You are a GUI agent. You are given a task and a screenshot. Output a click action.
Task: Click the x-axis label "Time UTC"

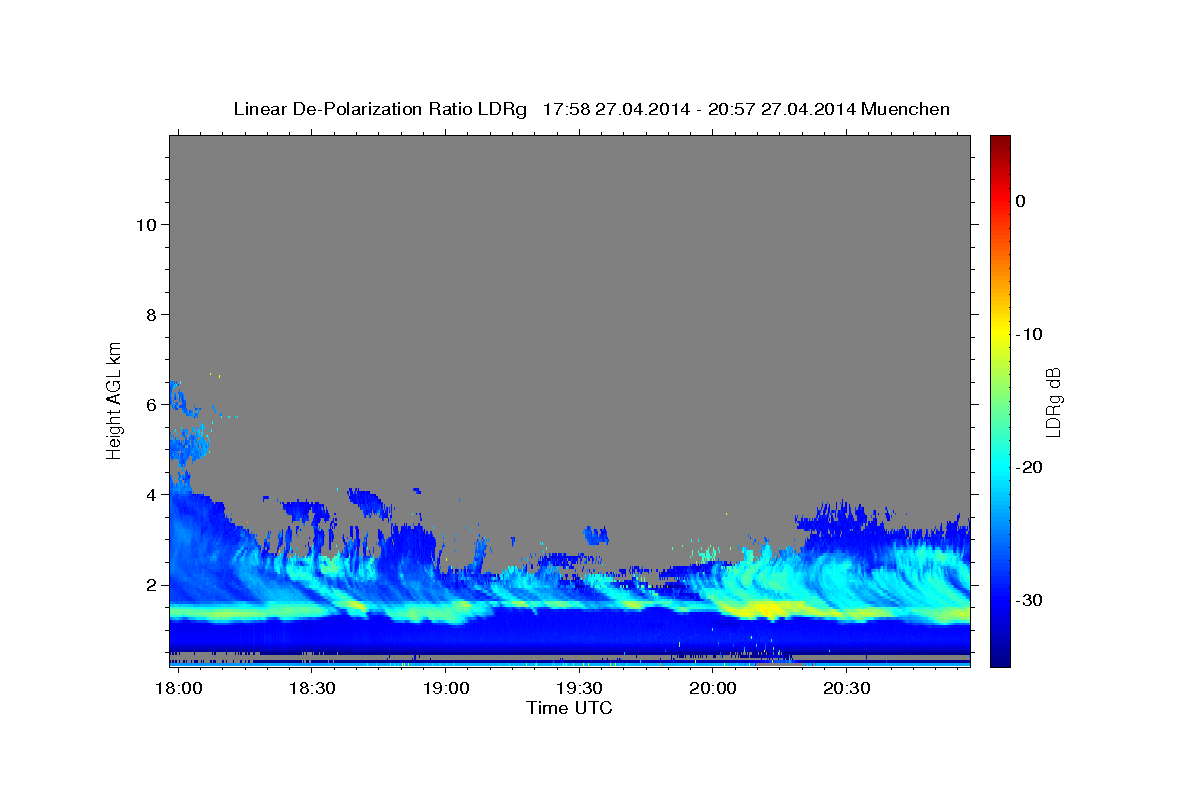point(569,708)
